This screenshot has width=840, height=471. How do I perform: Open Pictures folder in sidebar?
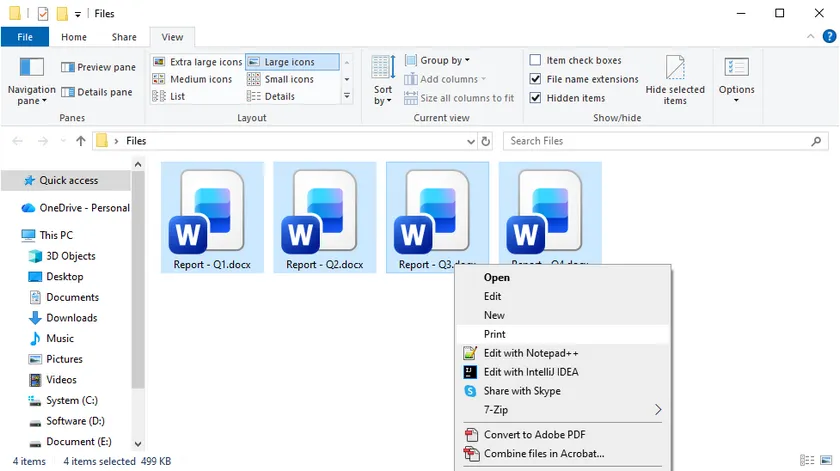56,359
